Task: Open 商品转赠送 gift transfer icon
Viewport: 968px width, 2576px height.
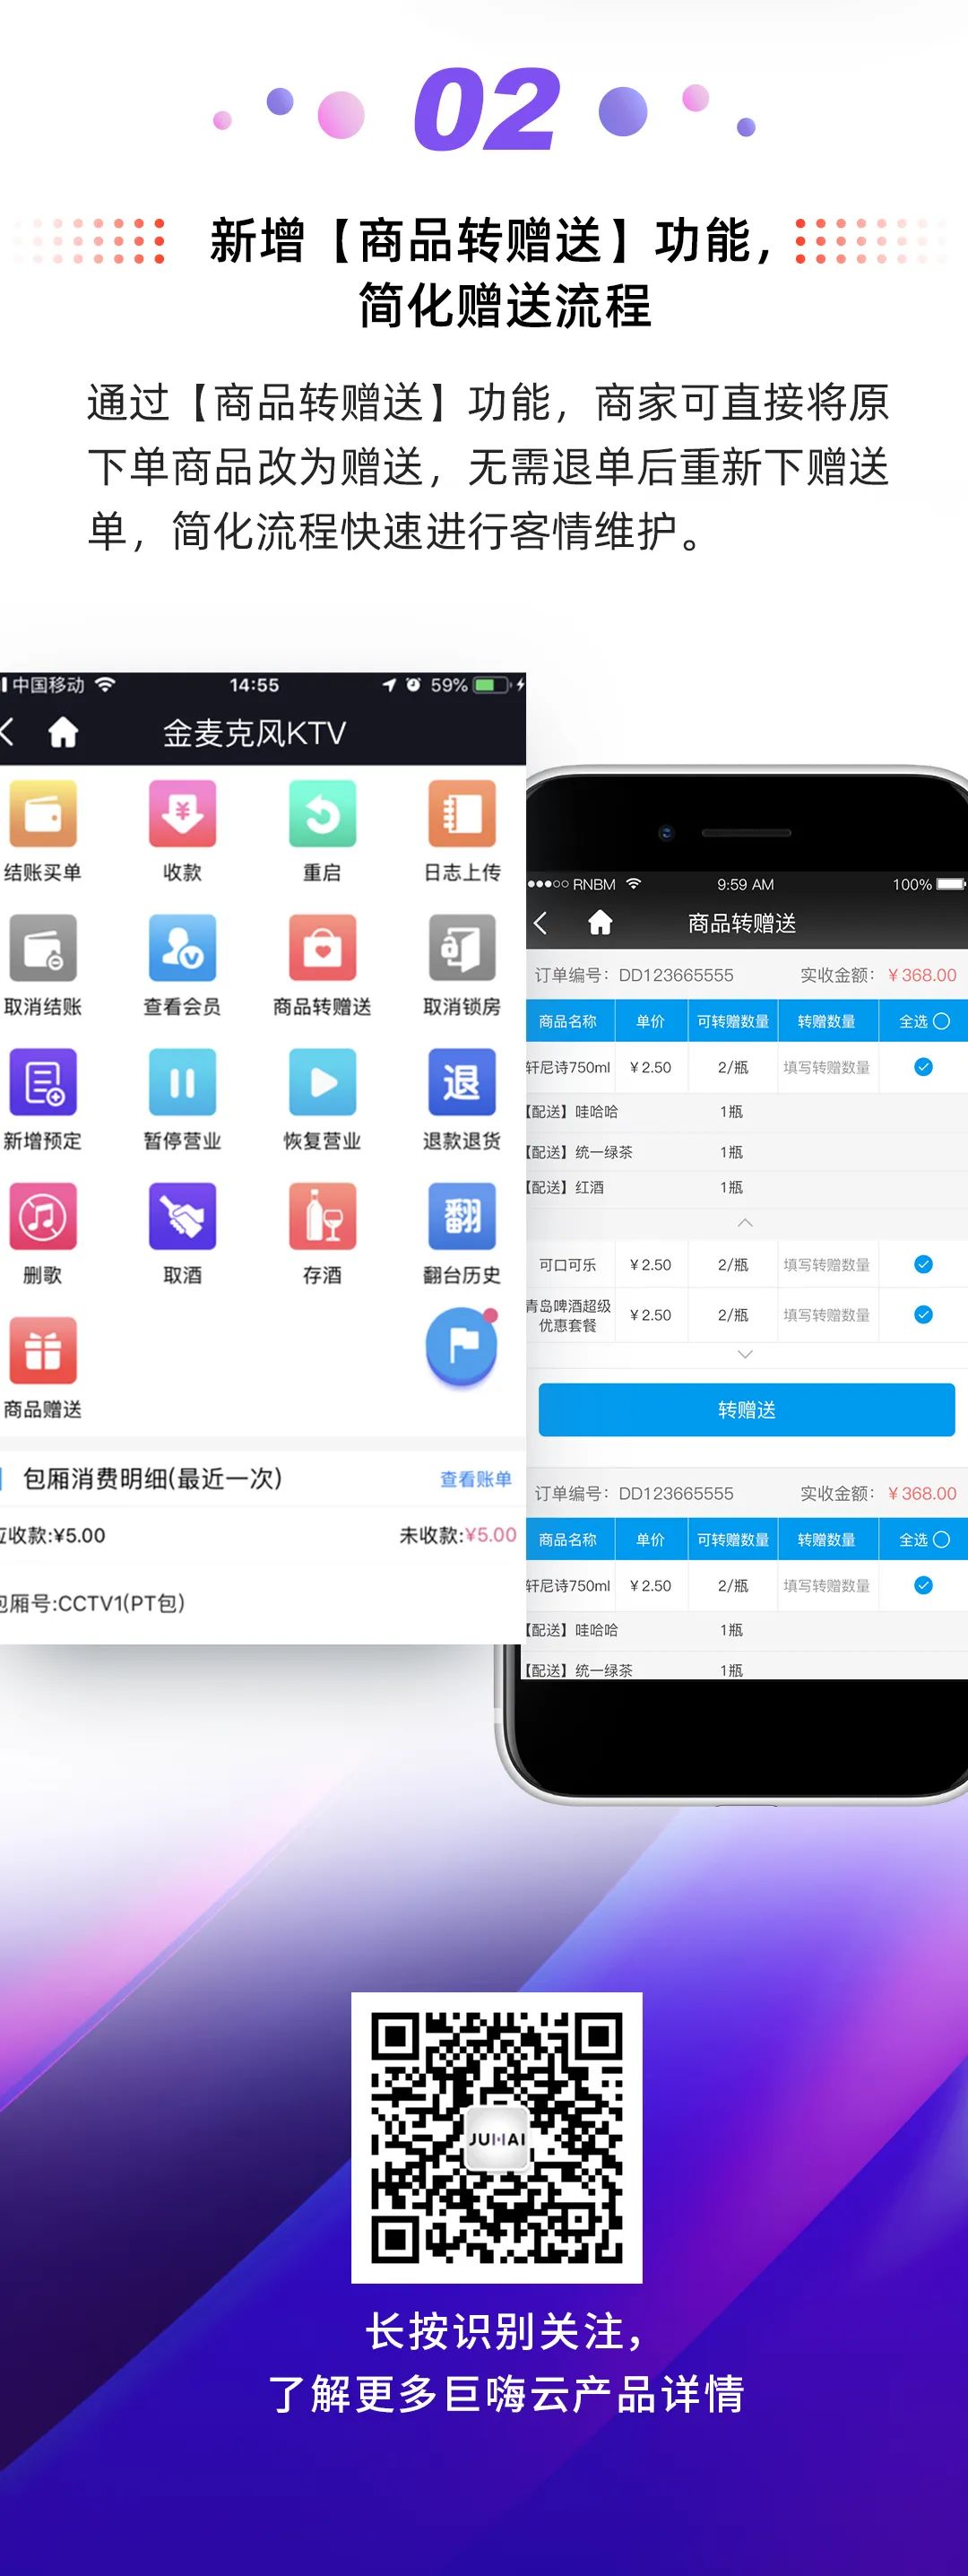Action: tap(322, 948)
